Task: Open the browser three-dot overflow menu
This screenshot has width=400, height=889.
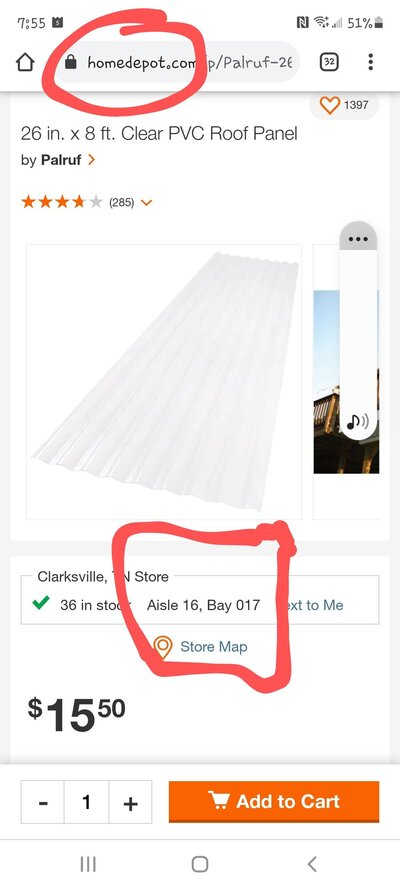Action: pos(371,62)
